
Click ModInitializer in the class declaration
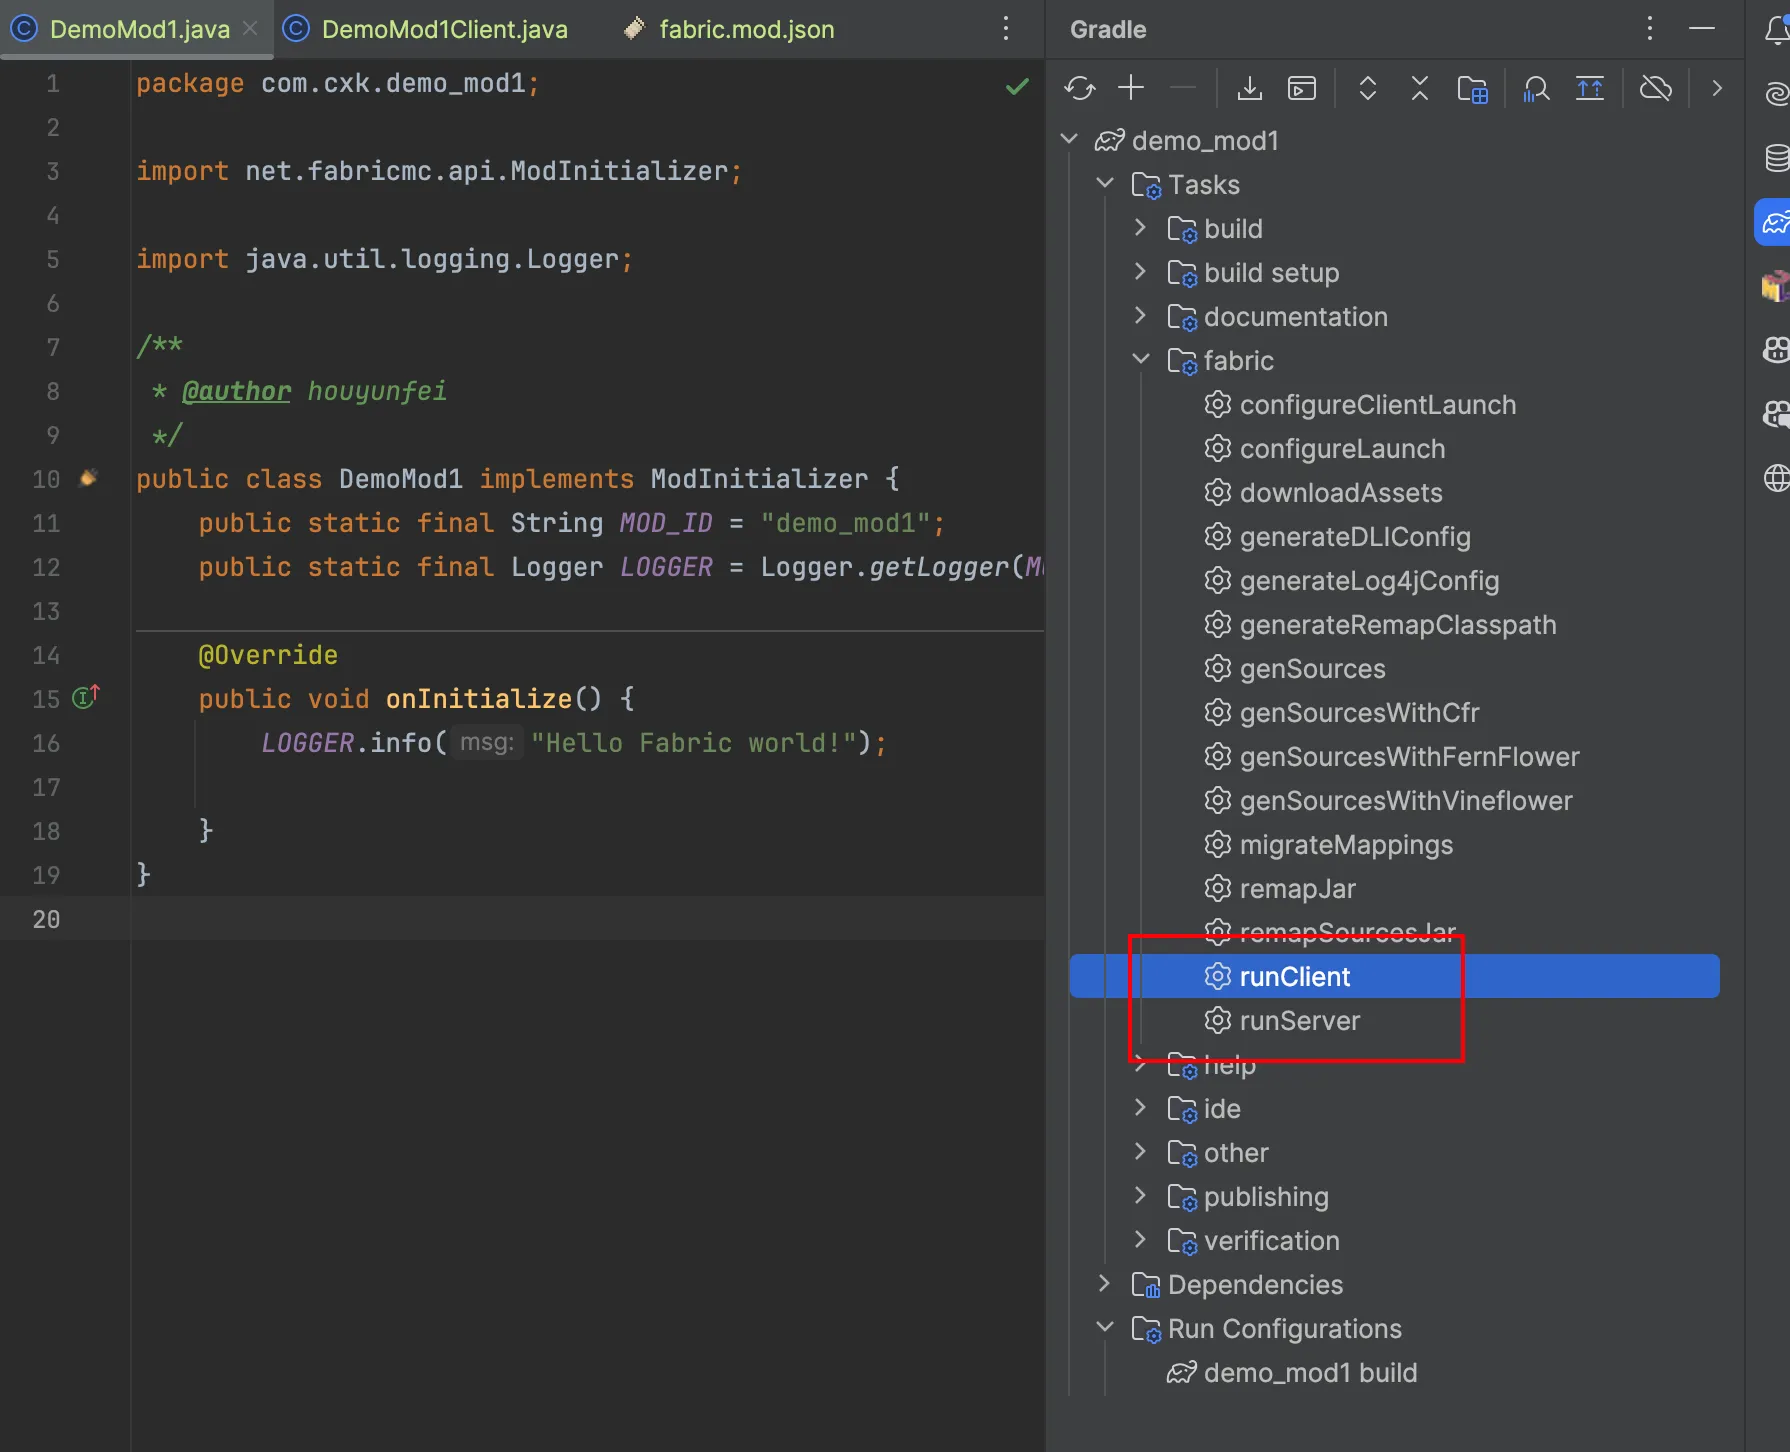[759, 479]
